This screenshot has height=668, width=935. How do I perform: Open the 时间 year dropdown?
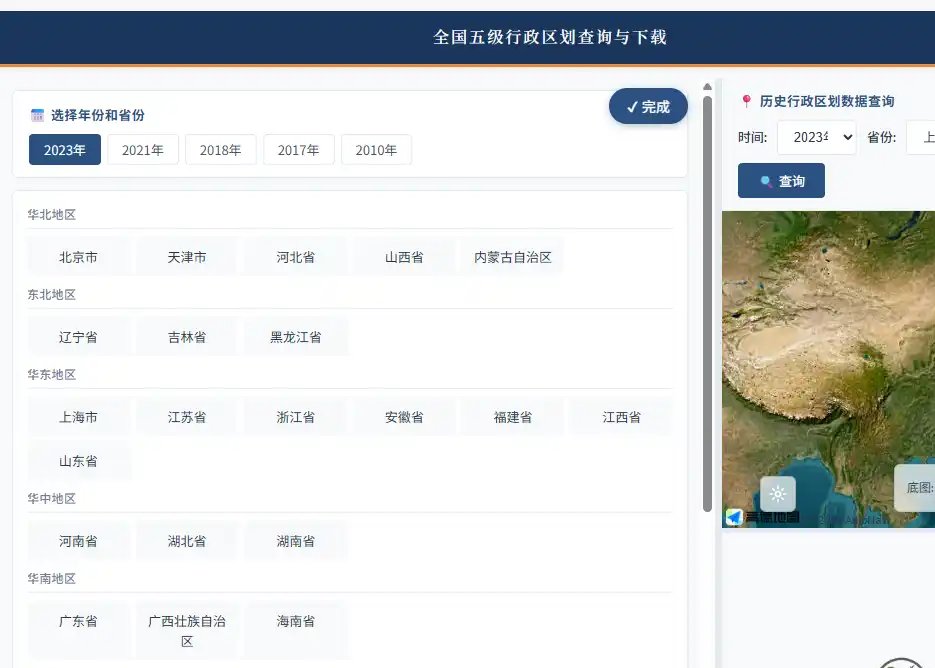817,137
